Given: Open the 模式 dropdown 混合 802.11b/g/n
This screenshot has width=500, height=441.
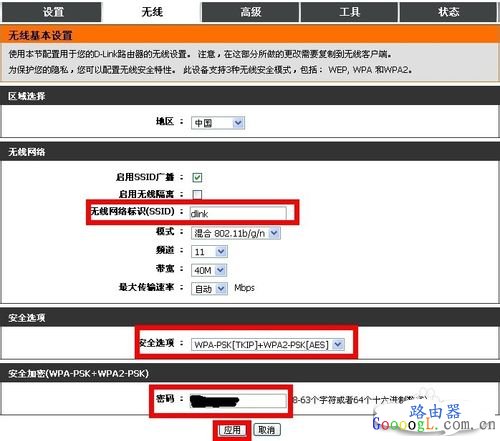Looking at the screenshot, I should (236, 233).
